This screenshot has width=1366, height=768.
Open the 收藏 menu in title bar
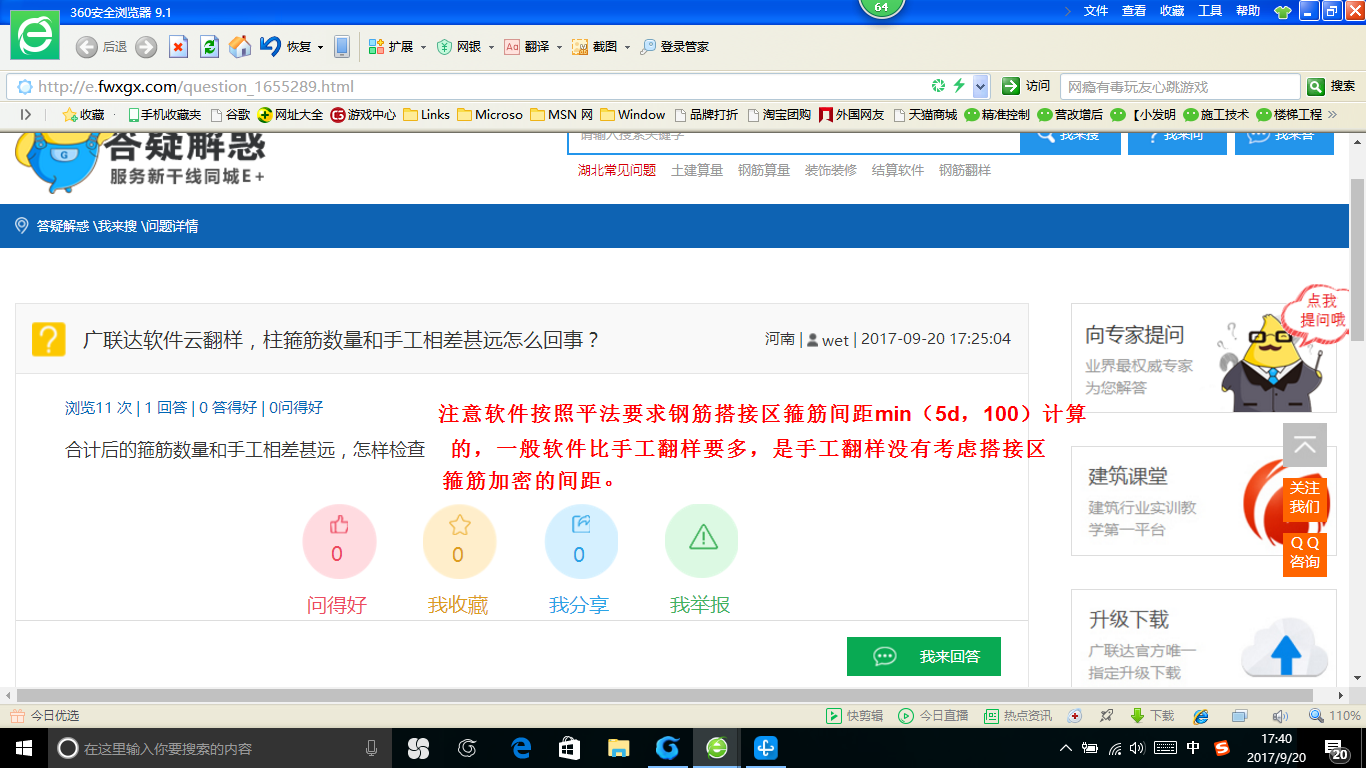[1172, 10]
